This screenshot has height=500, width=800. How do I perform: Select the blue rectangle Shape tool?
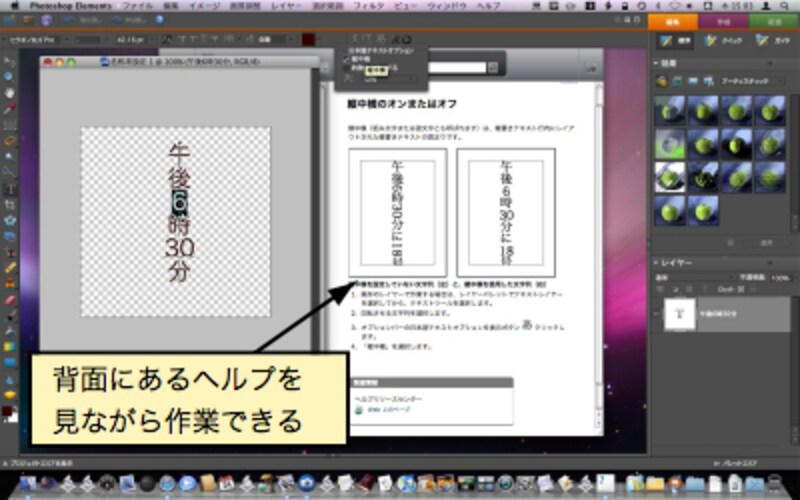[10, 363]
